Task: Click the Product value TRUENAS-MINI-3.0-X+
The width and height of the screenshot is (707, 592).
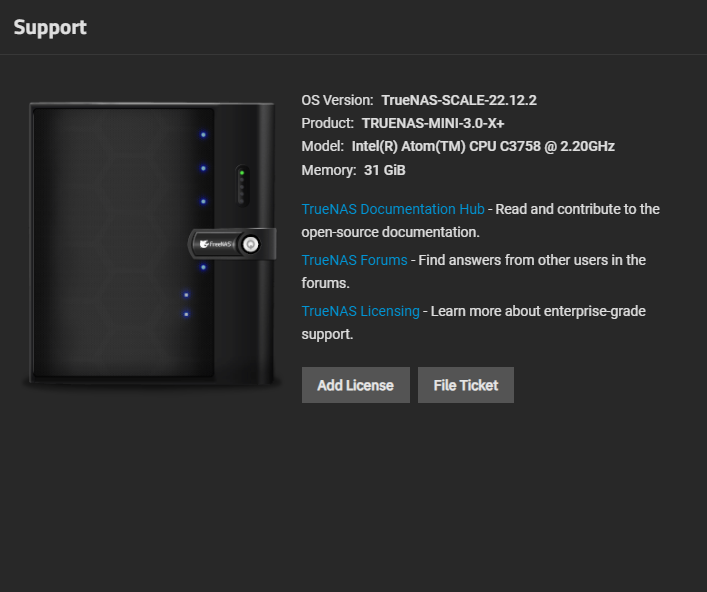Action: coord(433,123)
